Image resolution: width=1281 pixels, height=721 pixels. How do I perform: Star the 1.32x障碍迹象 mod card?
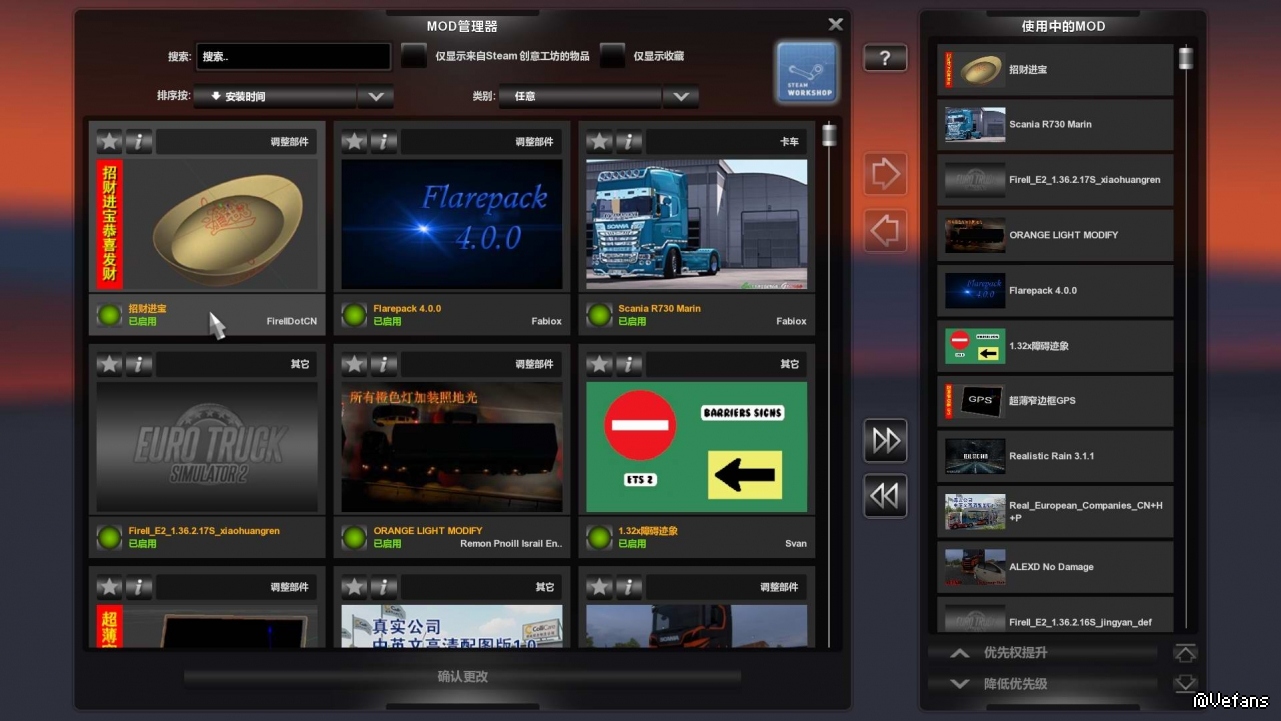click(x=599, y=364)
